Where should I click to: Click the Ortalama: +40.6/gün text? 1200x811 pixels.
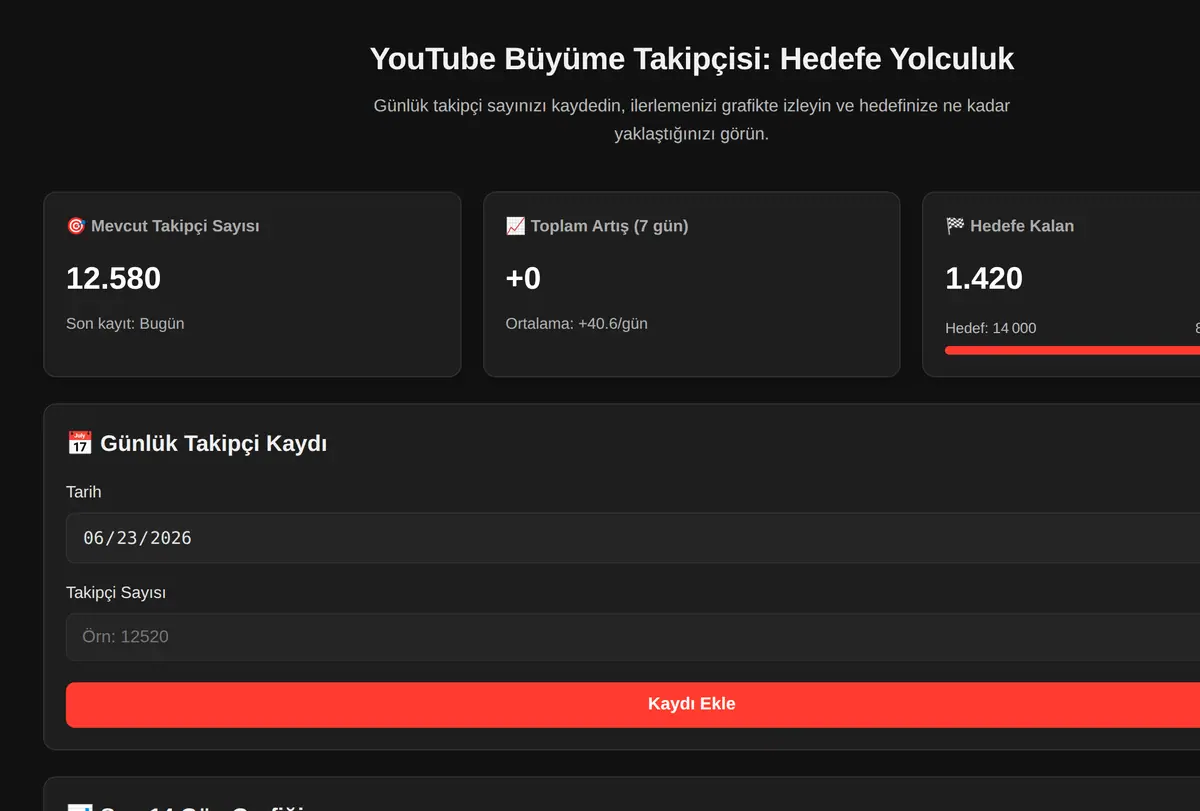pyautogui.click(x=577, y=324)
